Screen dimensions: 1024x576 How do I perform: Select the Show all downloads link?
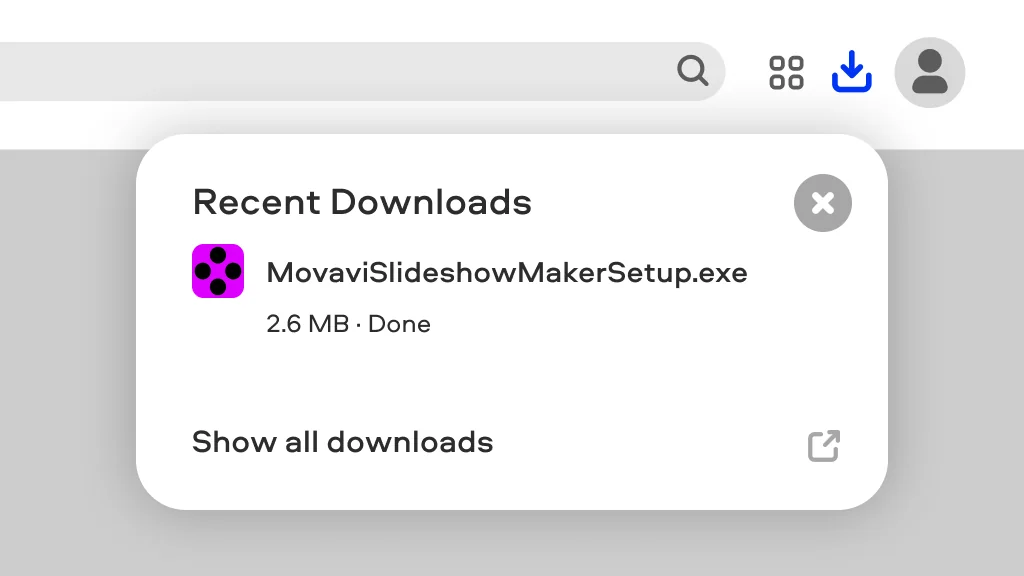pos(342,442)
